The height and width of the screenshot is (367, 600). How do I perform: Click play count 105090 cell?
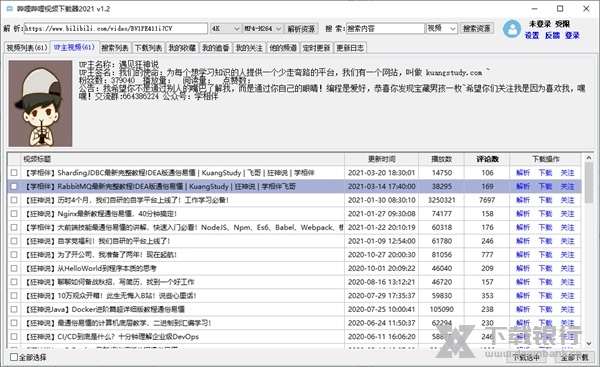click(x=442, y=309)
